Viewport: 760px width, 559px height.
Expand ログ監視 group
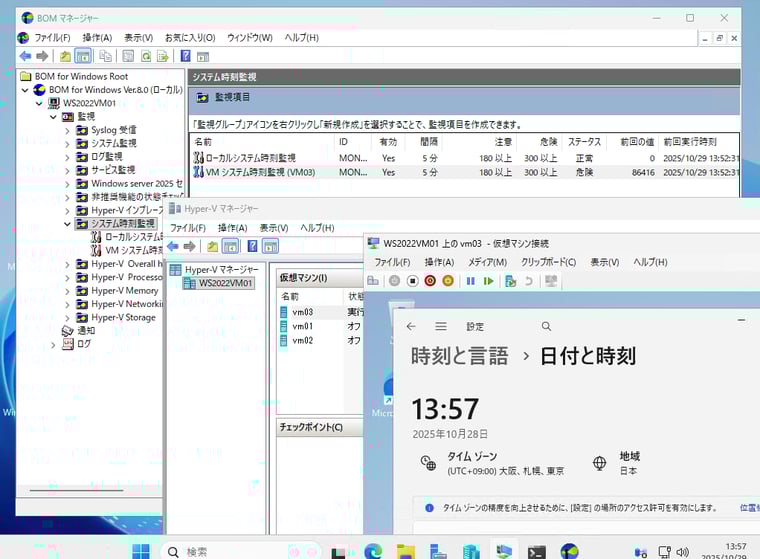67,157
